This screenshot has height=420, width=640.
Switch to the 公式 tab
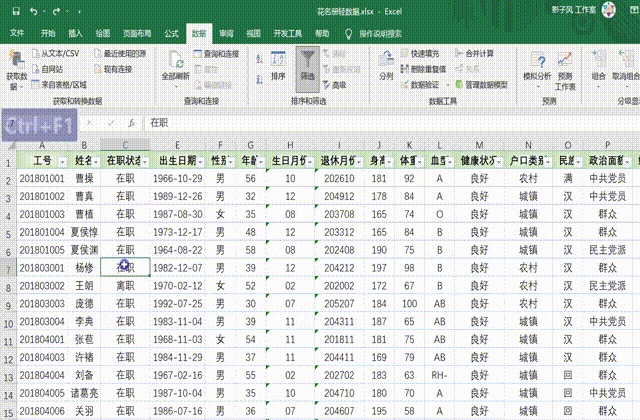point(171,33)
